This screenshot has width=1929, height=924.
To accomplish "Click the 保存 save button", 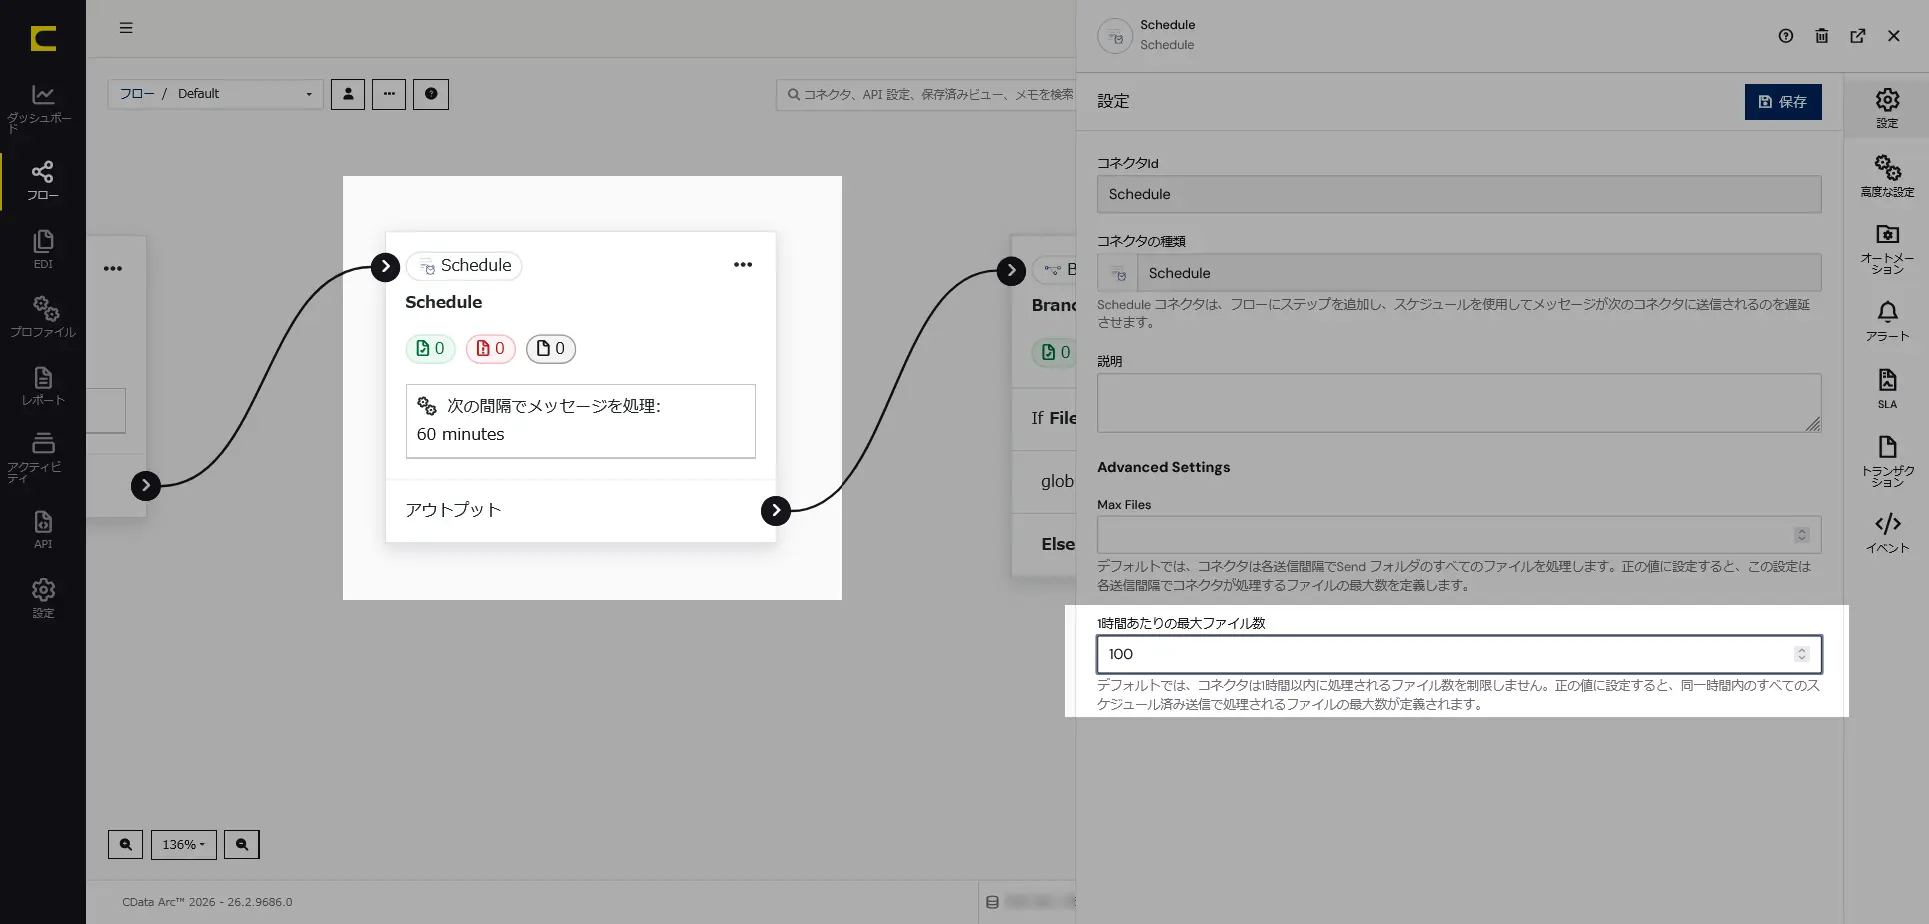I will click(1783, 102).
